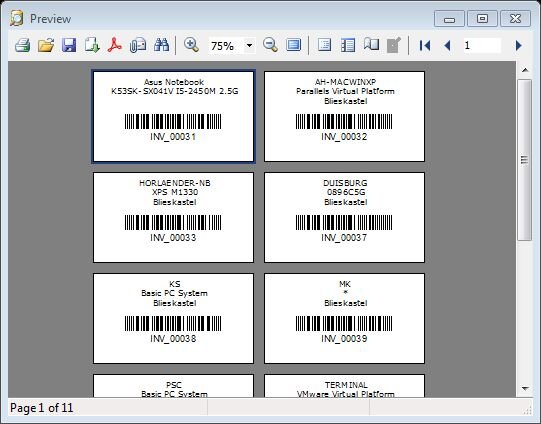Click the PSC Basic PC System label
The height and width of the screenshot is (424, 541).
[x=173, y=386]
